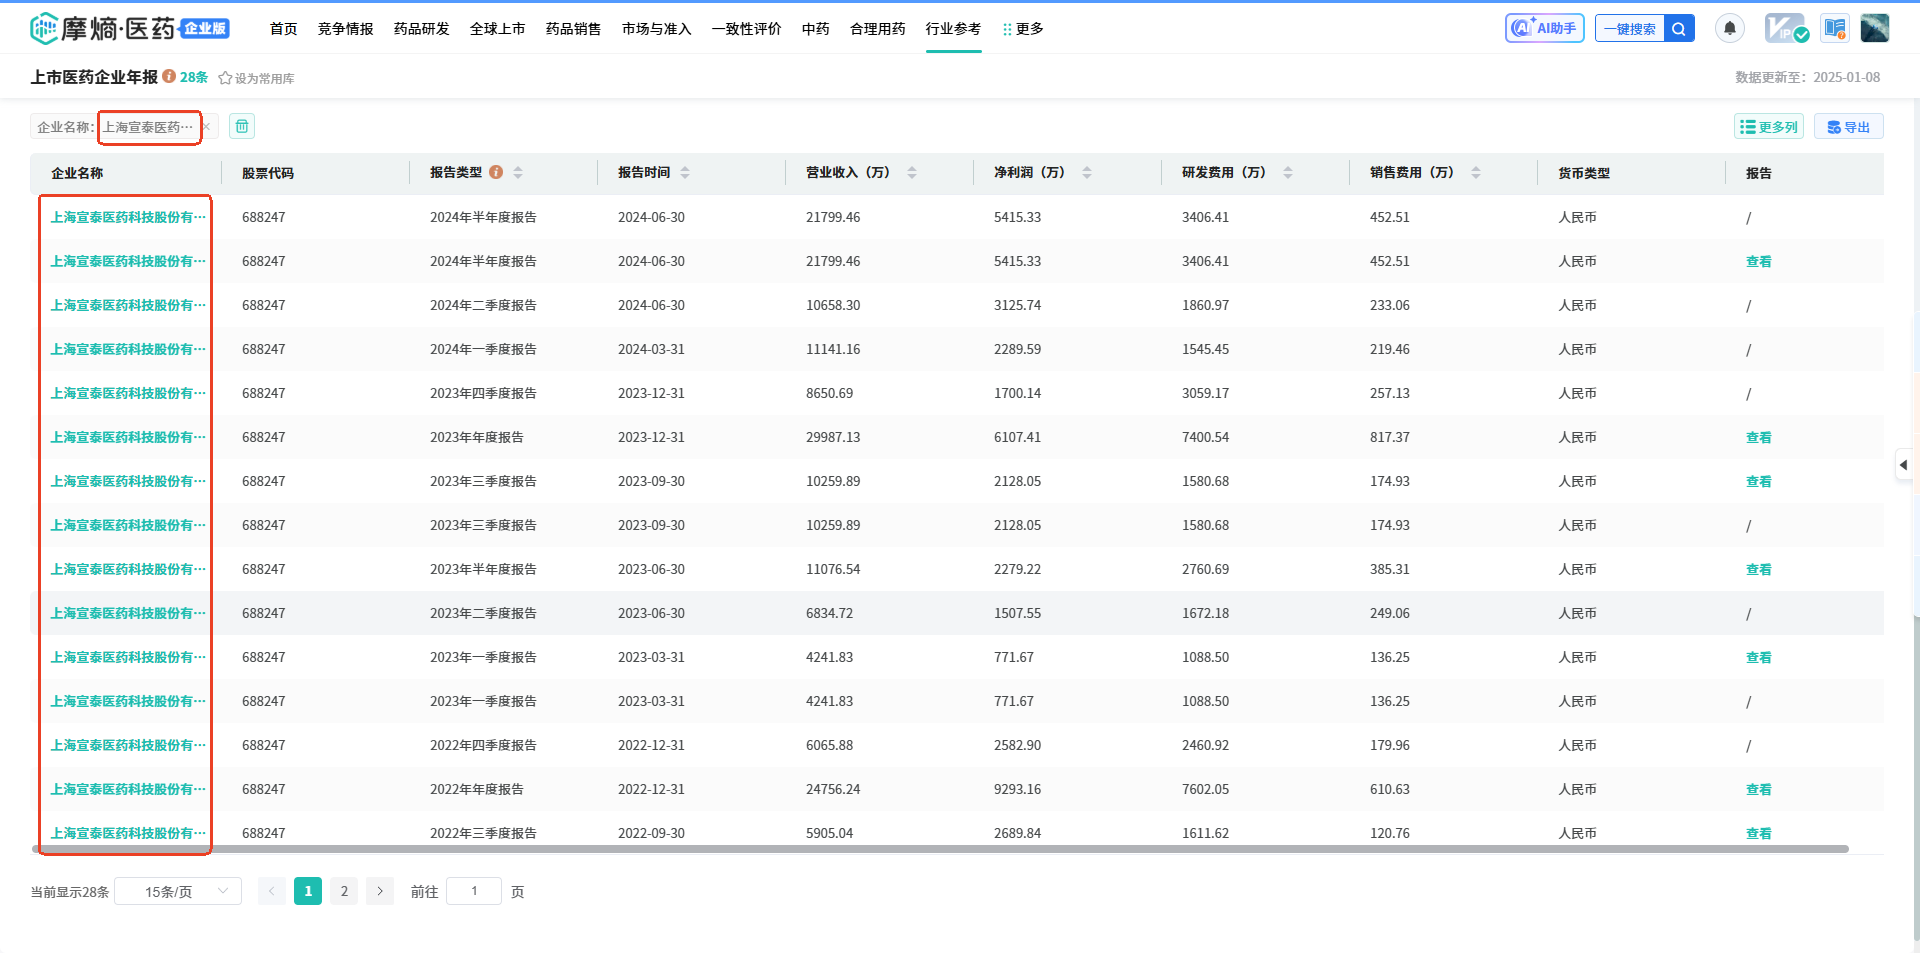View report for the 2024-06-30 半年度报告 row with 查看

(x=1759, y=261)
